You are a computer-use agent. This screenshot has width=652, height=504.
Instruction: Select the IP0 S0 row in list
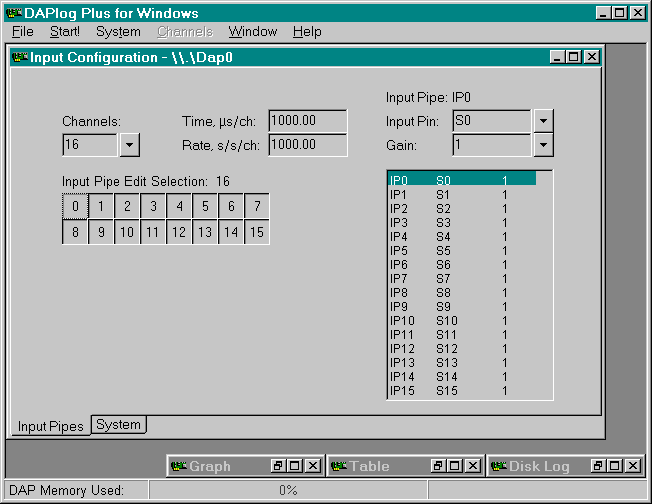462,180
